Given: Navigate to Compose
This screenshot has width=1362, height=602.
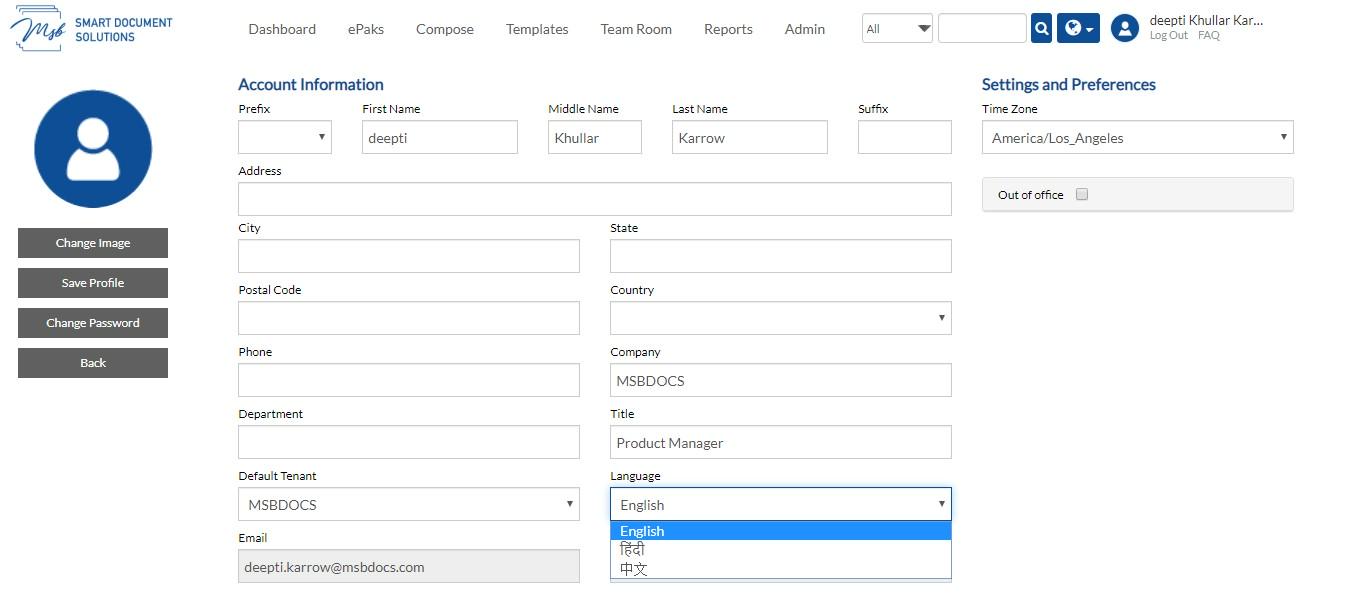Looking at the screenshot, I should [445, 29].
